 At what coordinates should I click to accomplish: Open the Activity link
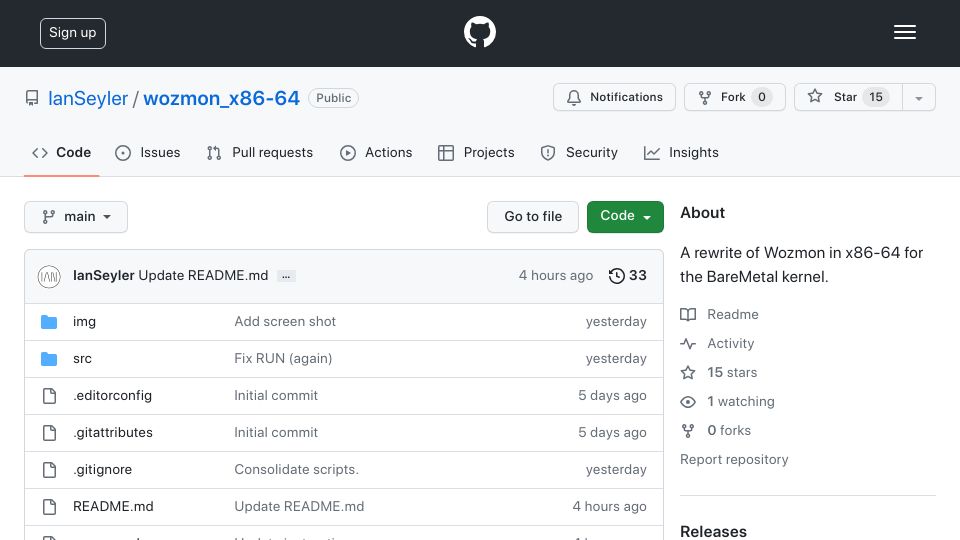(x=730, y=343)
